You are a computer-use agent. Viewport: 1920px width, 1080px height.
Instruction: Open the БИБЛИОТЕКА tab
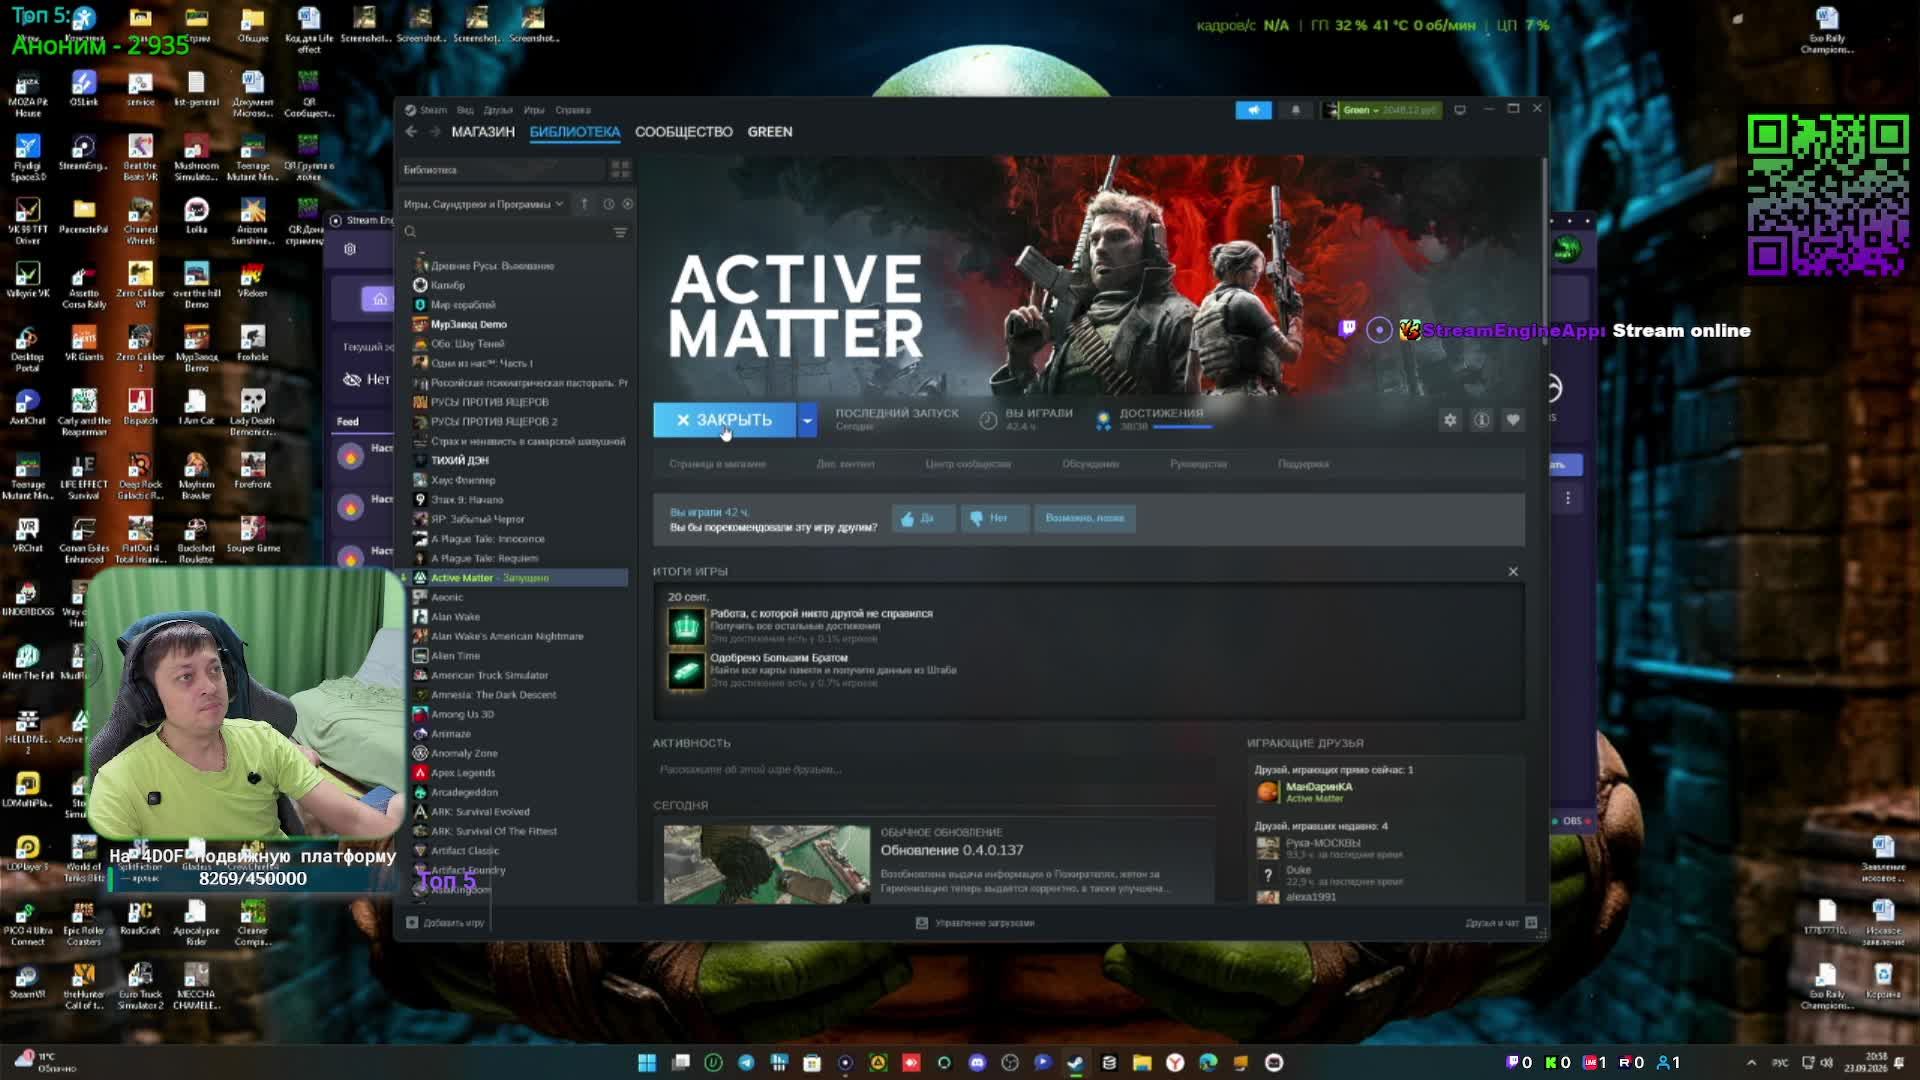point(575,132)
